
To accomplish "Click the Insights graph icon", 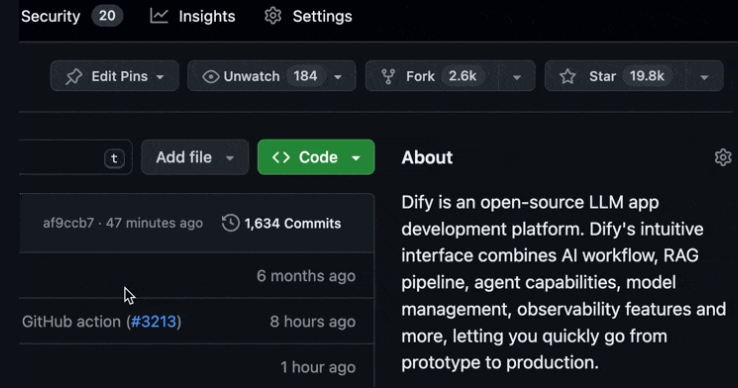I will (x=159, y=16).
